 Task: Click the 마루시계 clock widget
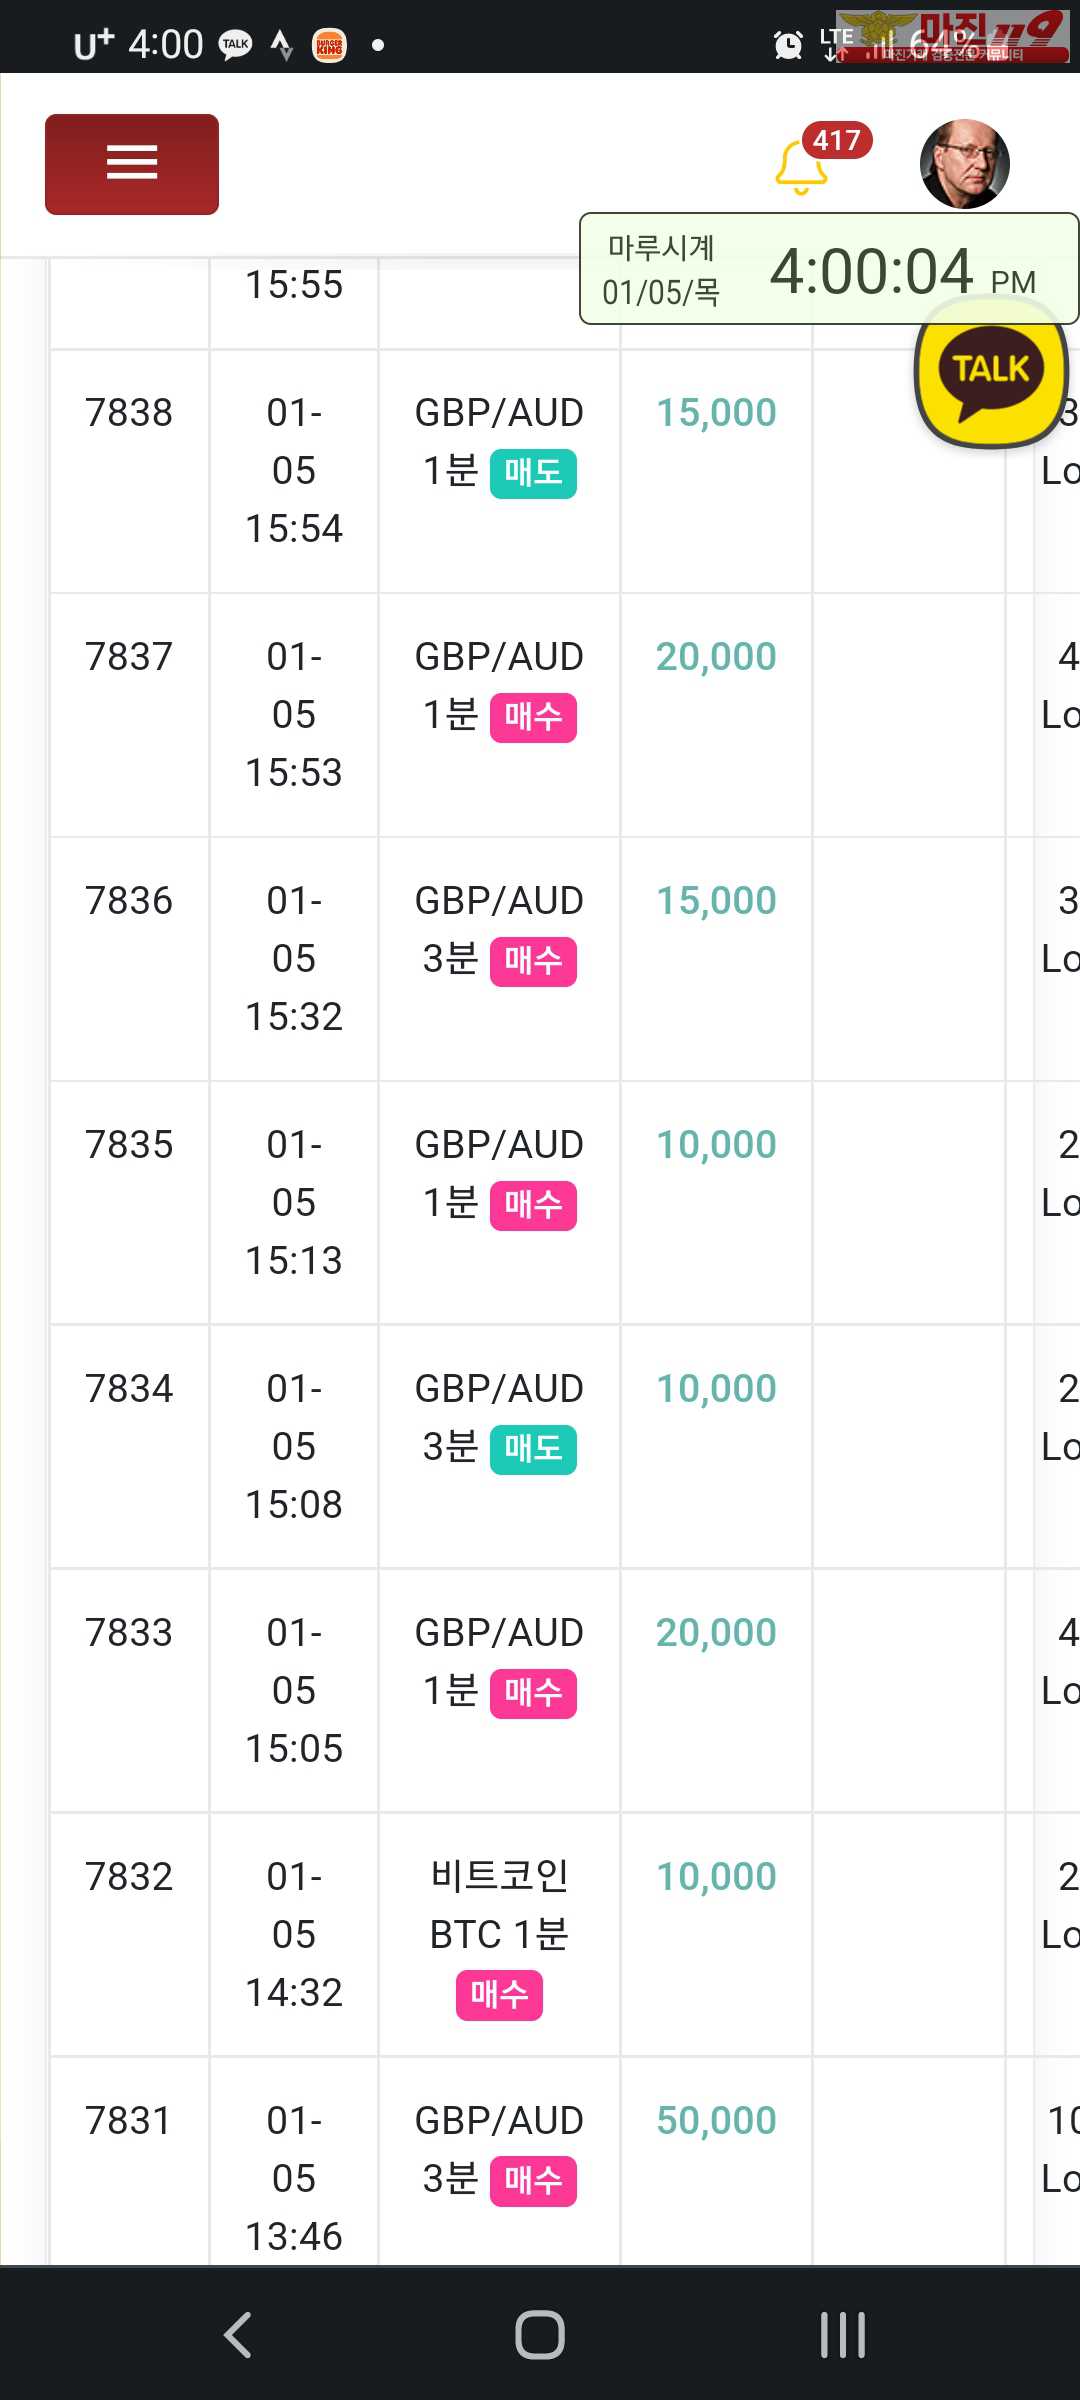(829, 269)
